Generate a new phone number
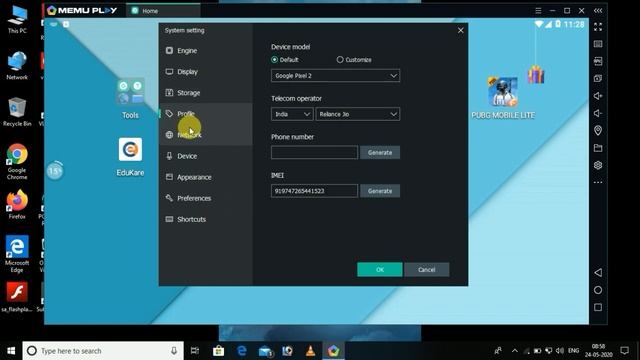Viewport: 640px width, 360px height. click(380, 153)
